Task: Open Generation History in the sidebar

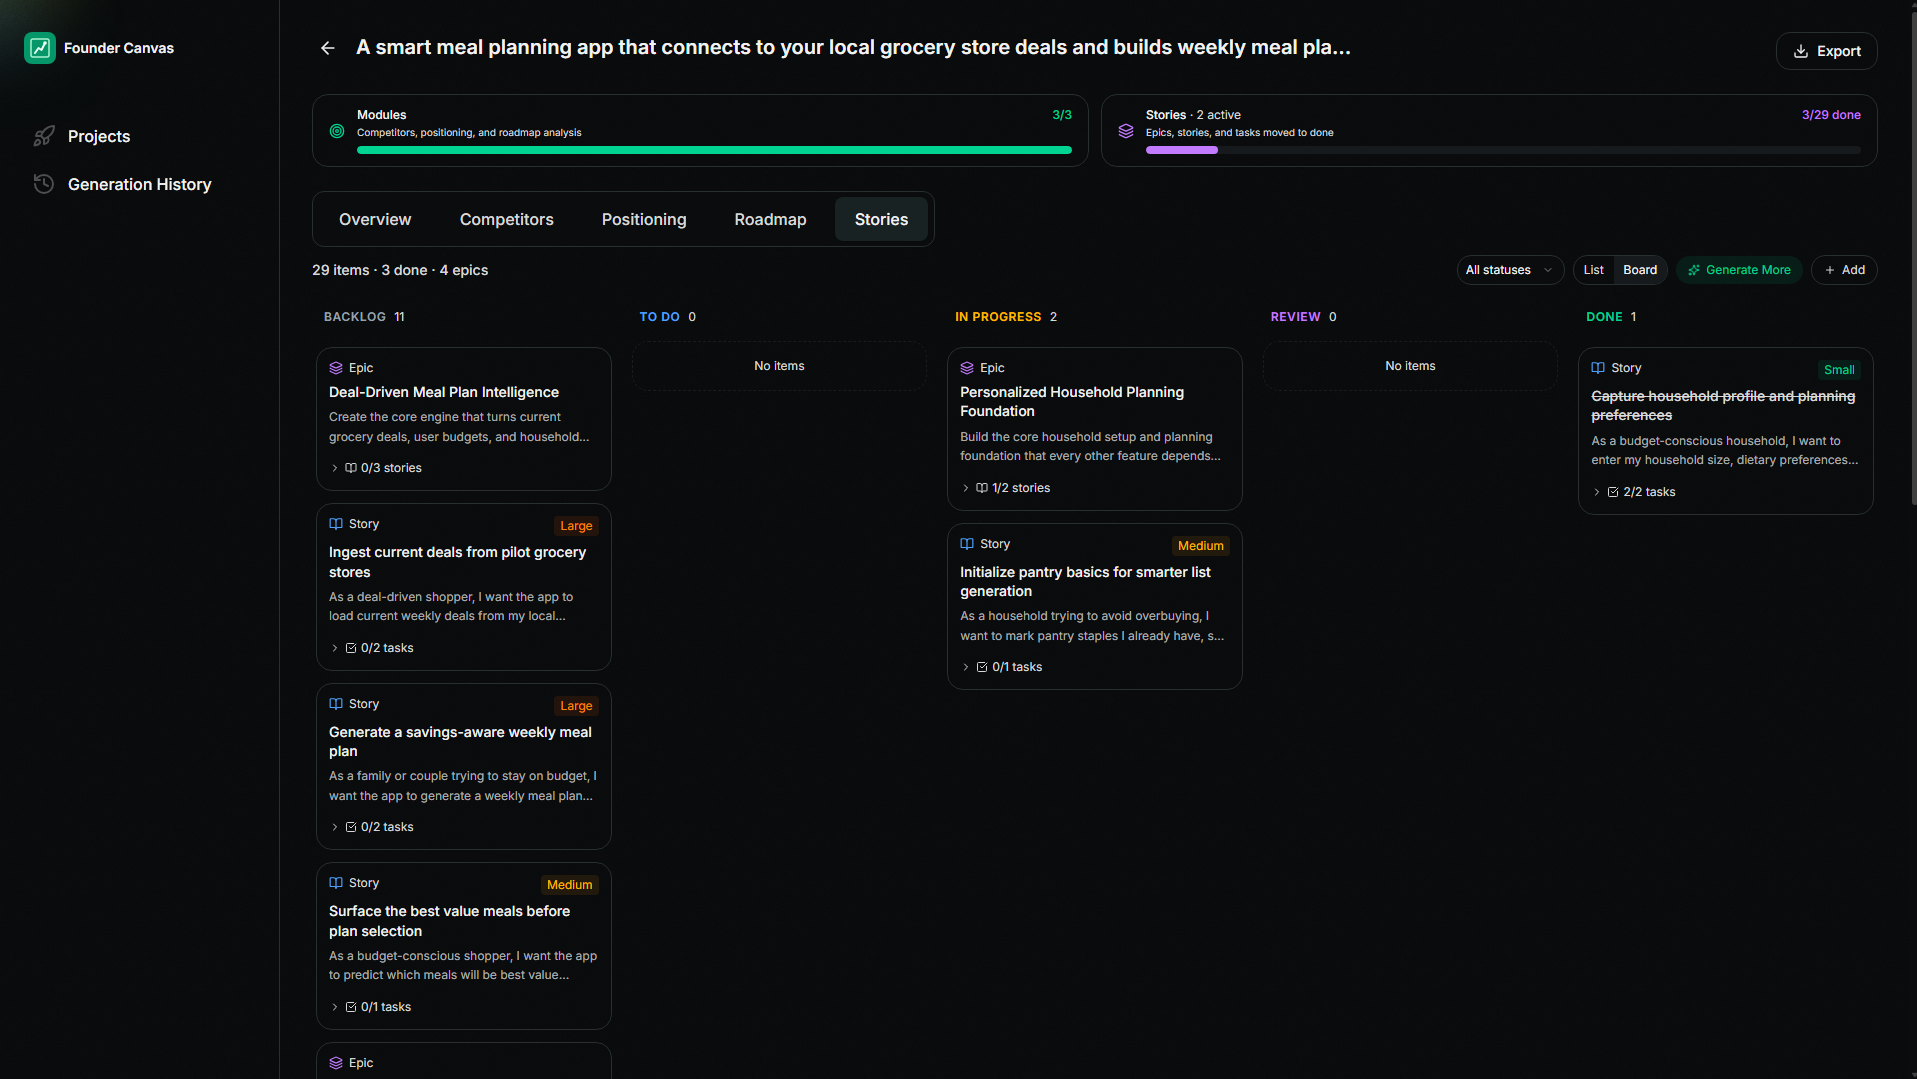Action: tap(139, 184)
